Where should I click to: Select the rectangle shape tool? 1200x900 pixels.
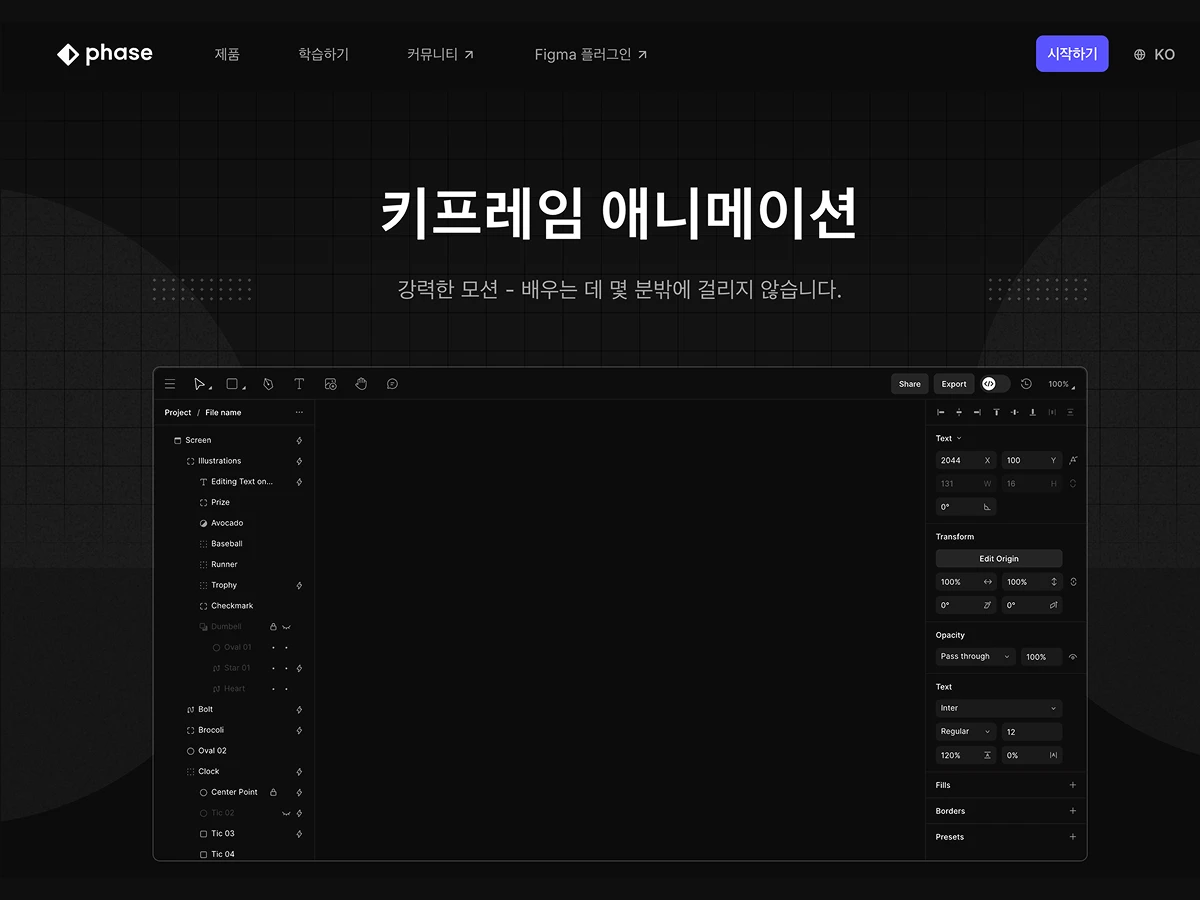tap(233, 384)
